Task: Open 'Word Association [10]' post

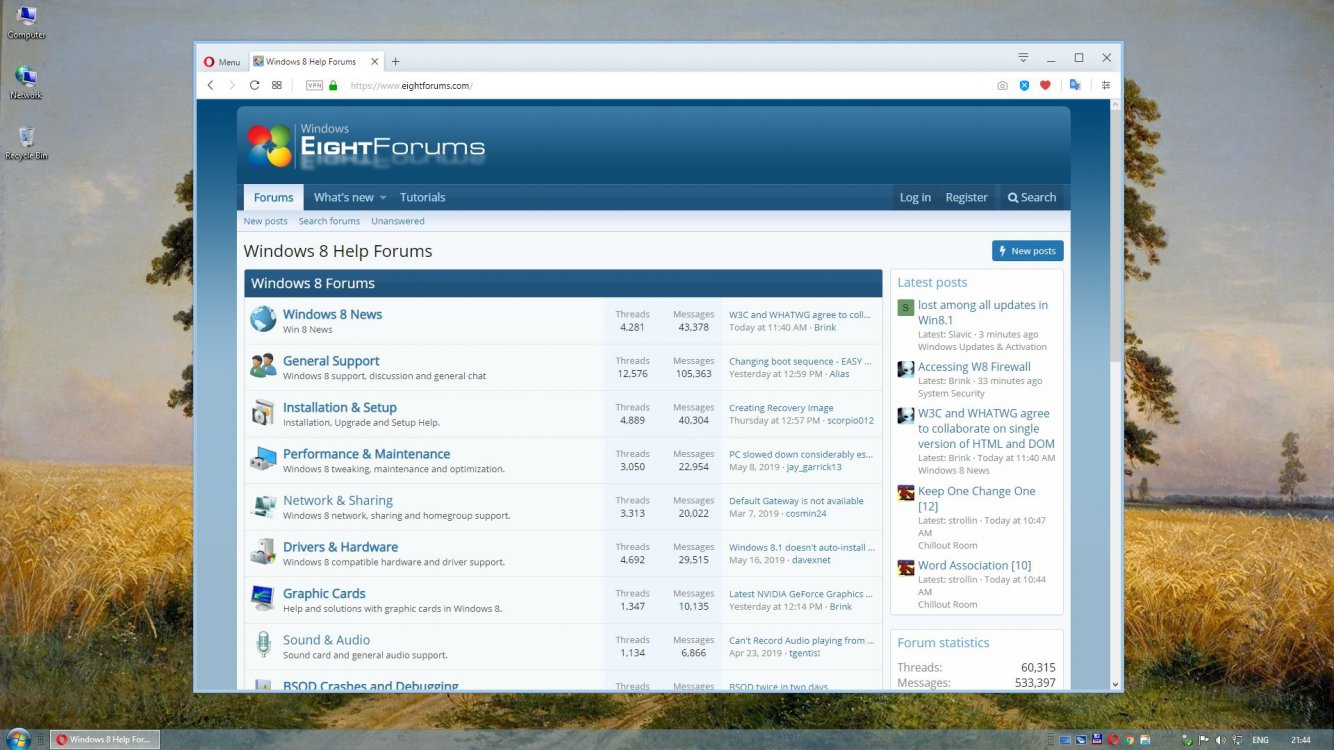Action: tap(974, 565)
